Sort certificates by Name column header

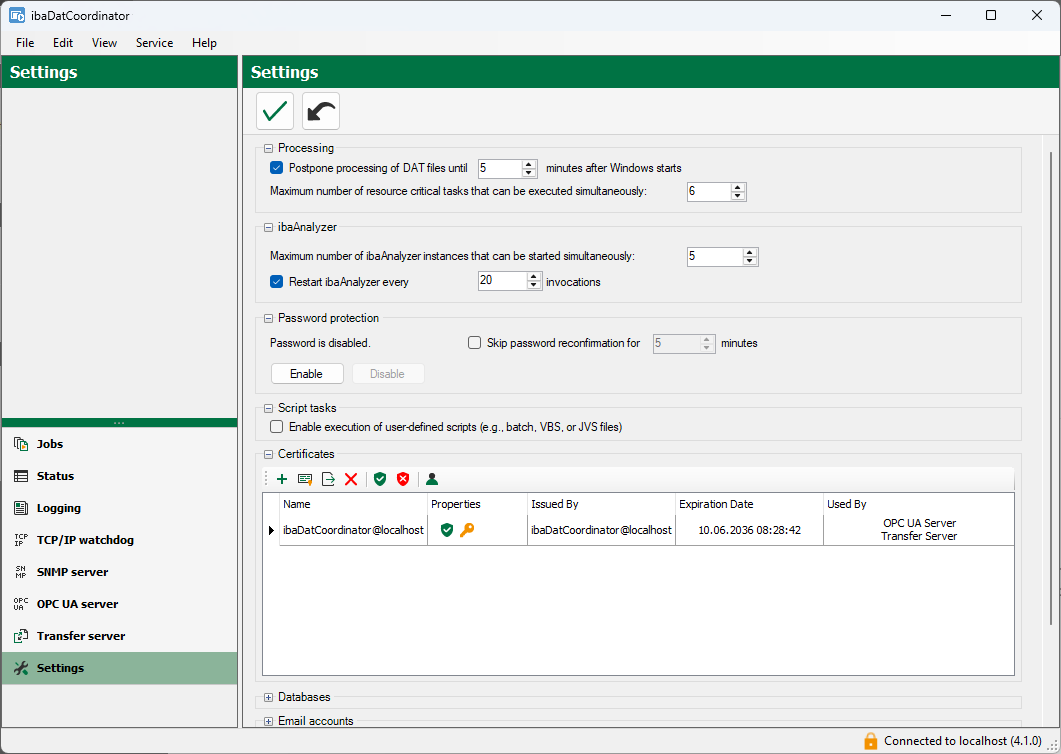click(x=353, y=504)
